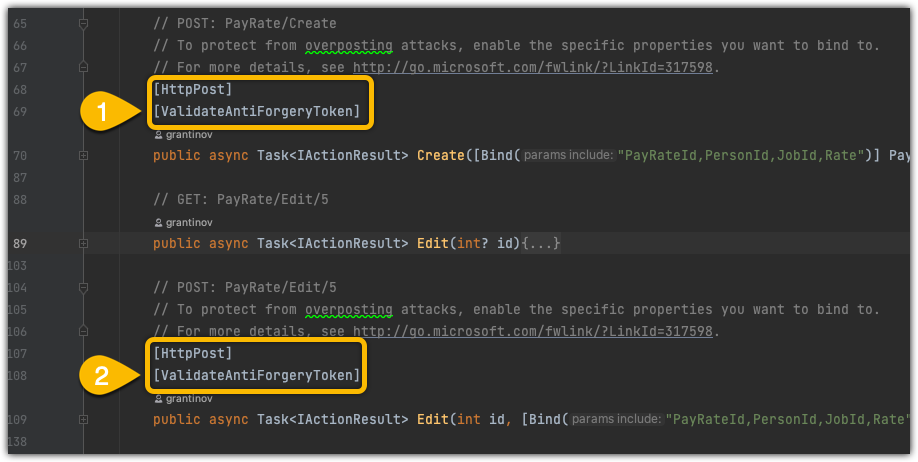Viewport: 918px width, 462px height.
Task: Click grantinov author hint above the Create method
Action: (x=183, y=135)
